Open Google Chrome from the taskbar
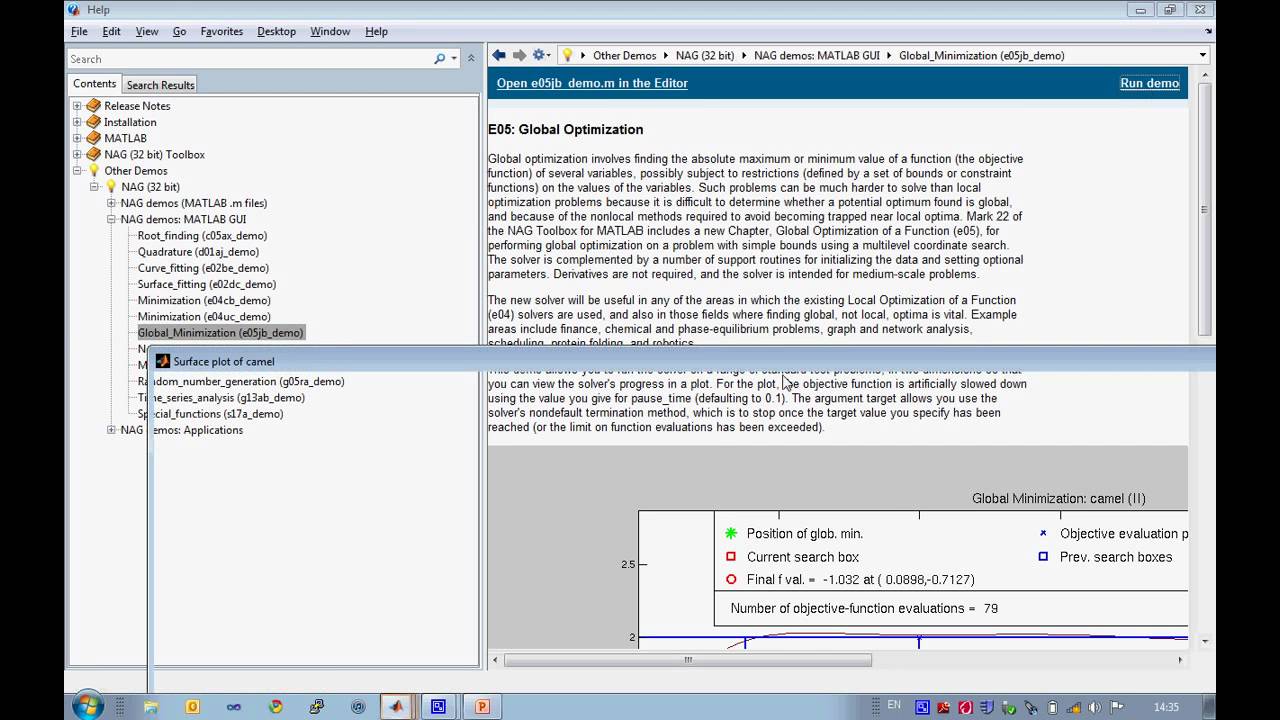This screenshot has width=1280, height=720. (x=276, y=706)
